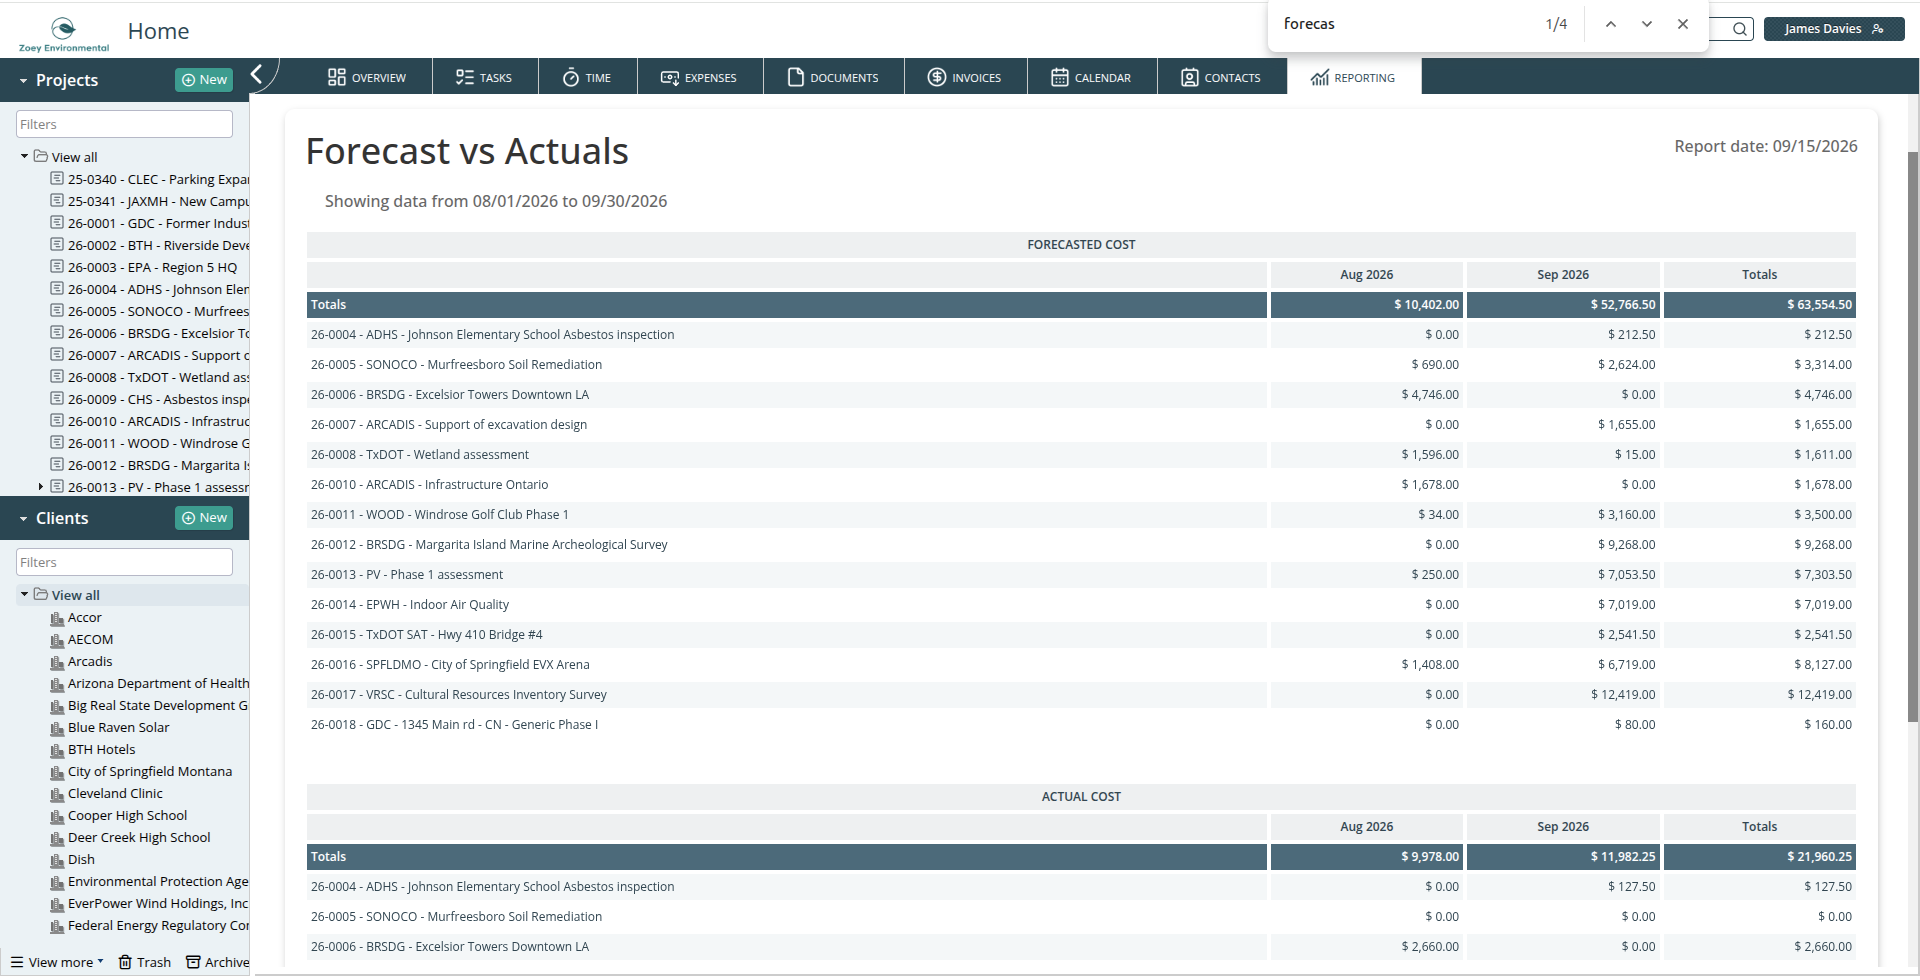Create a new project with New button
The image size is (1920, 980).
coord(204,80)
